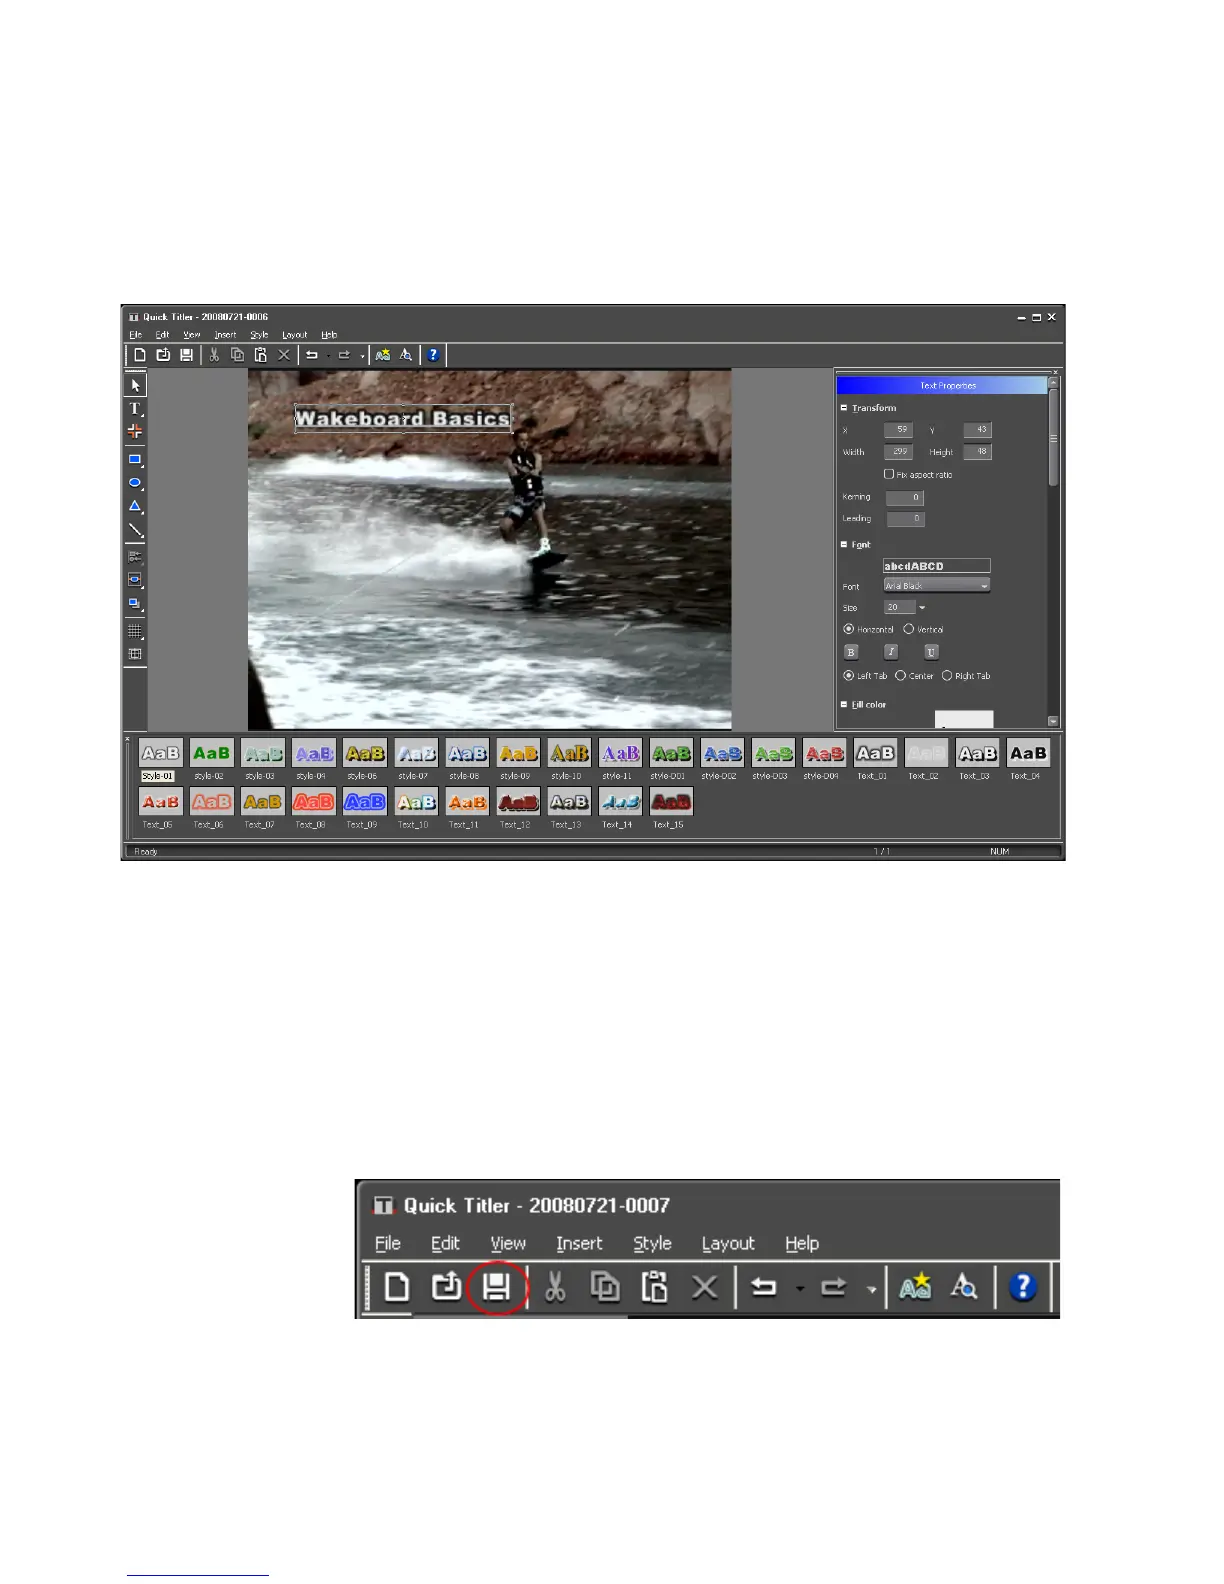Click the arrange order icon in the left toolbox
The width and height of the screenshot is (1224, 1584).
point(135,604)
